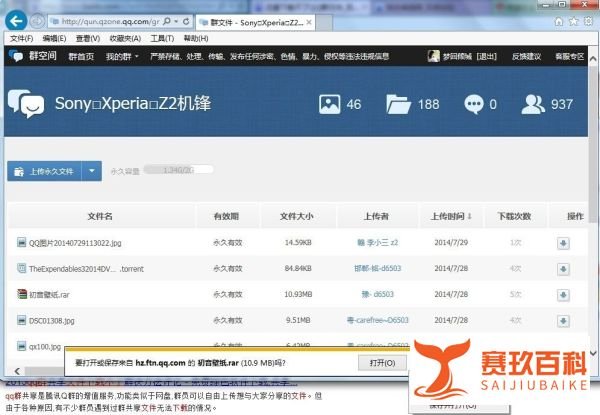Open file 初音壁纸.rar

(49, 295)
